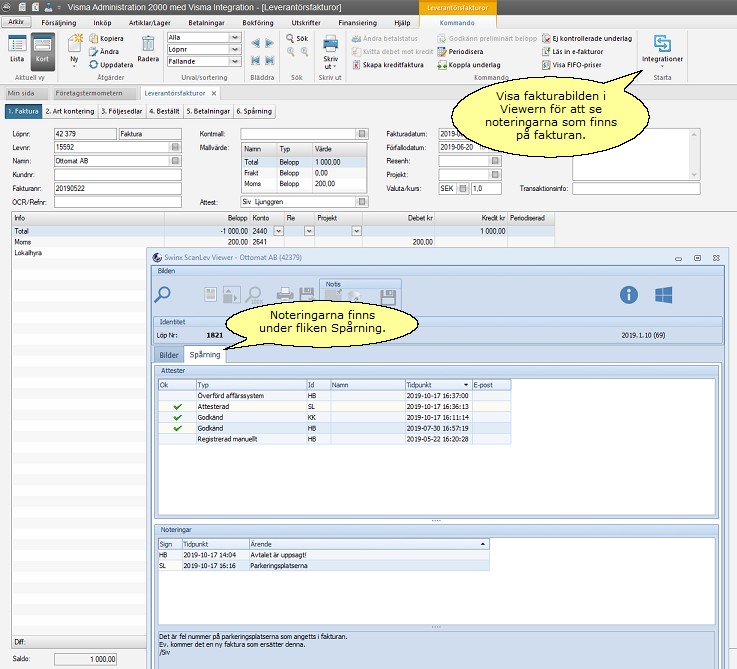The image size is (737, 669).
Task: Select note 'Avtalet är uppsagt!'
Action: coord(324,555)
